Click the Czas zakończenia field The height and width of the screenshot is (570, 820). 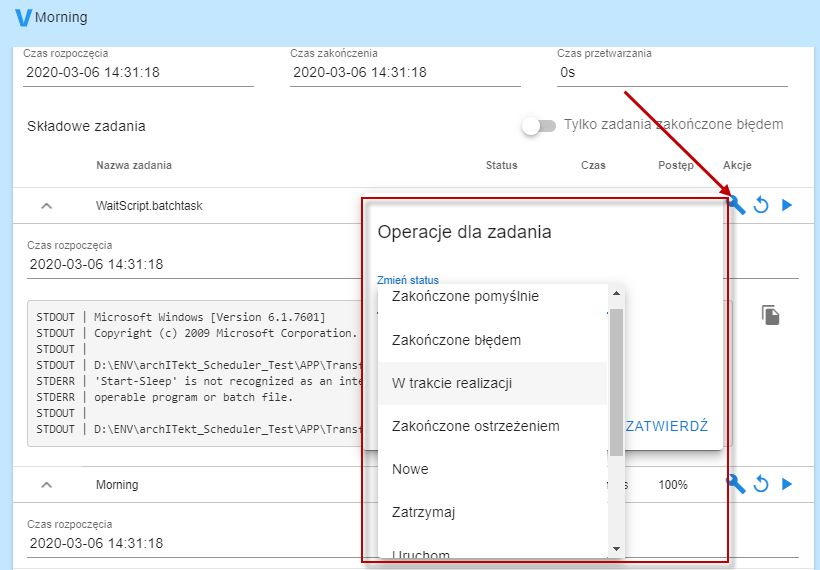[x=405, y=73]
